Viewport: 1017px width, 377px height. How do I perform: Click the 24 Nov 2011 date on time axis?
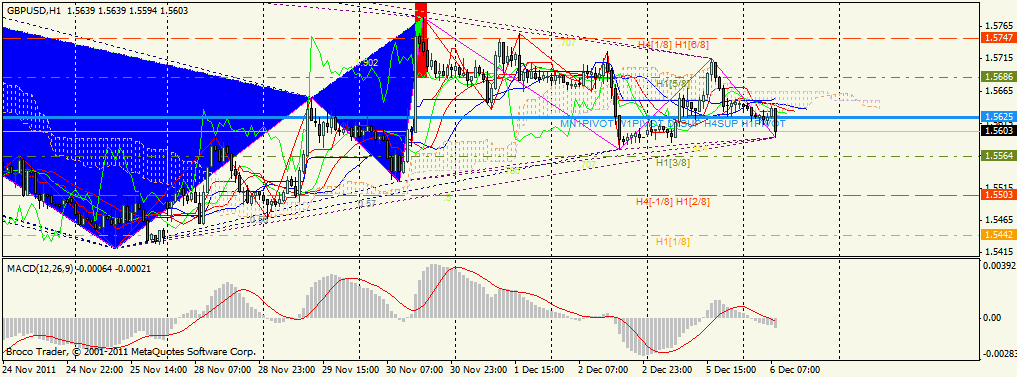pyautogui.click(x=29, y=369)
